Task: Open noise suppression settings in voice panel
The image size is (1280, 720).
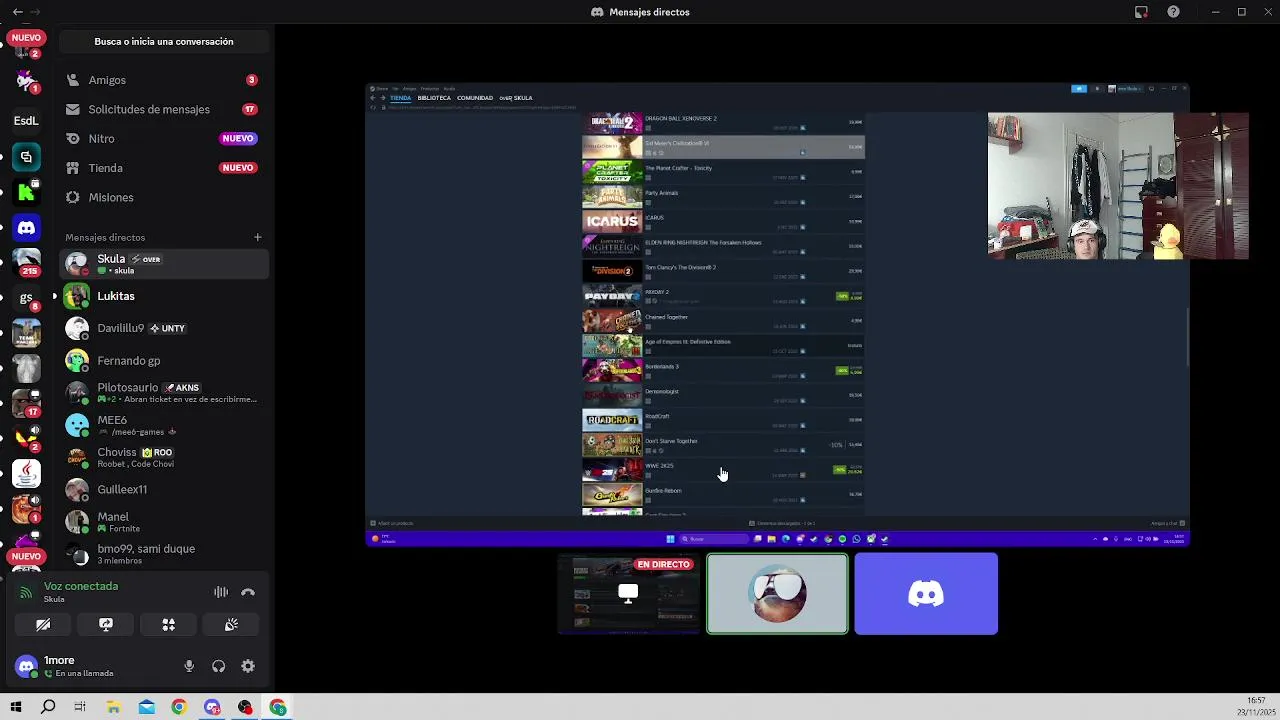Action: click(x=221, y=592)
